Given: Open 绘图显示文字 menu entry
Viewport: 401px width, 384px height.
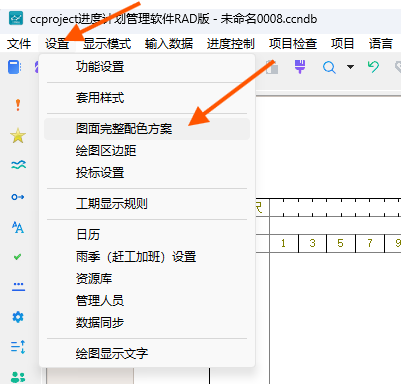Looking at the screenshot, I should [147, 353].
